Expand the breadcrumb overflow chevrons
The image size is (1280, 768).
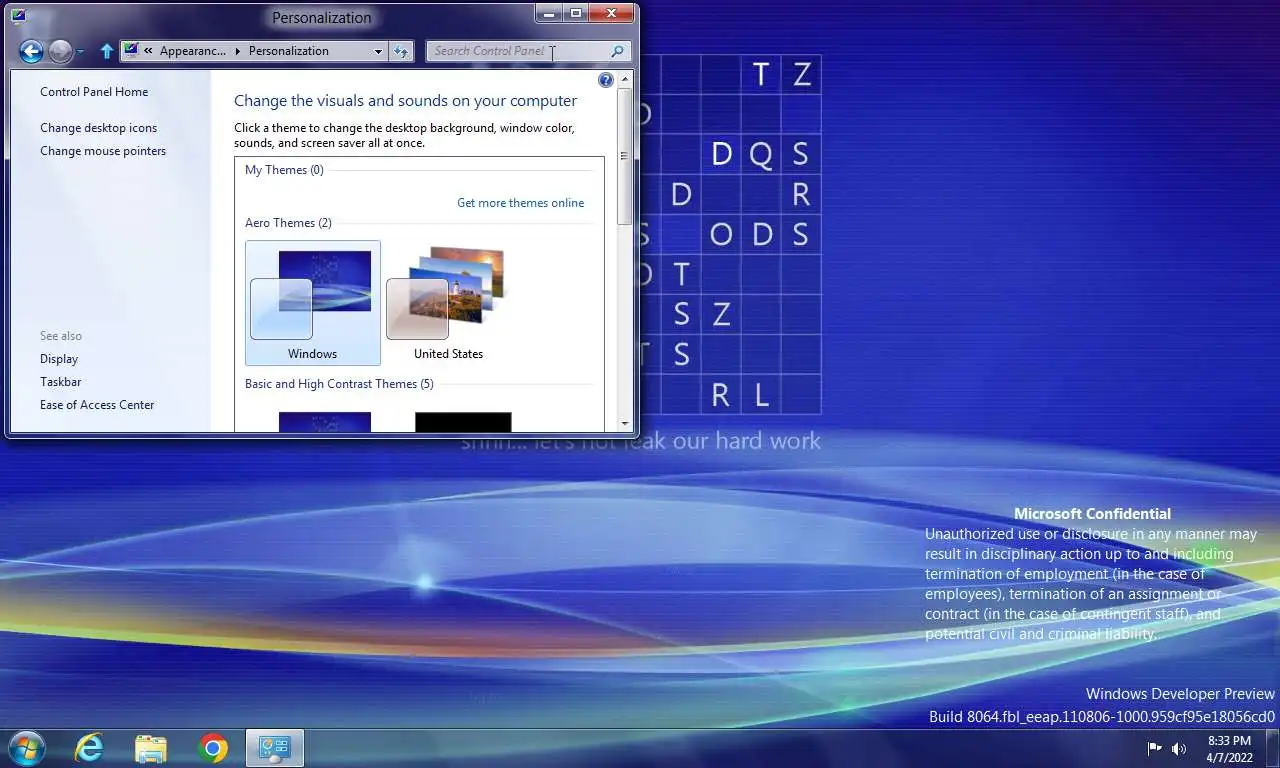coord(148,51)
